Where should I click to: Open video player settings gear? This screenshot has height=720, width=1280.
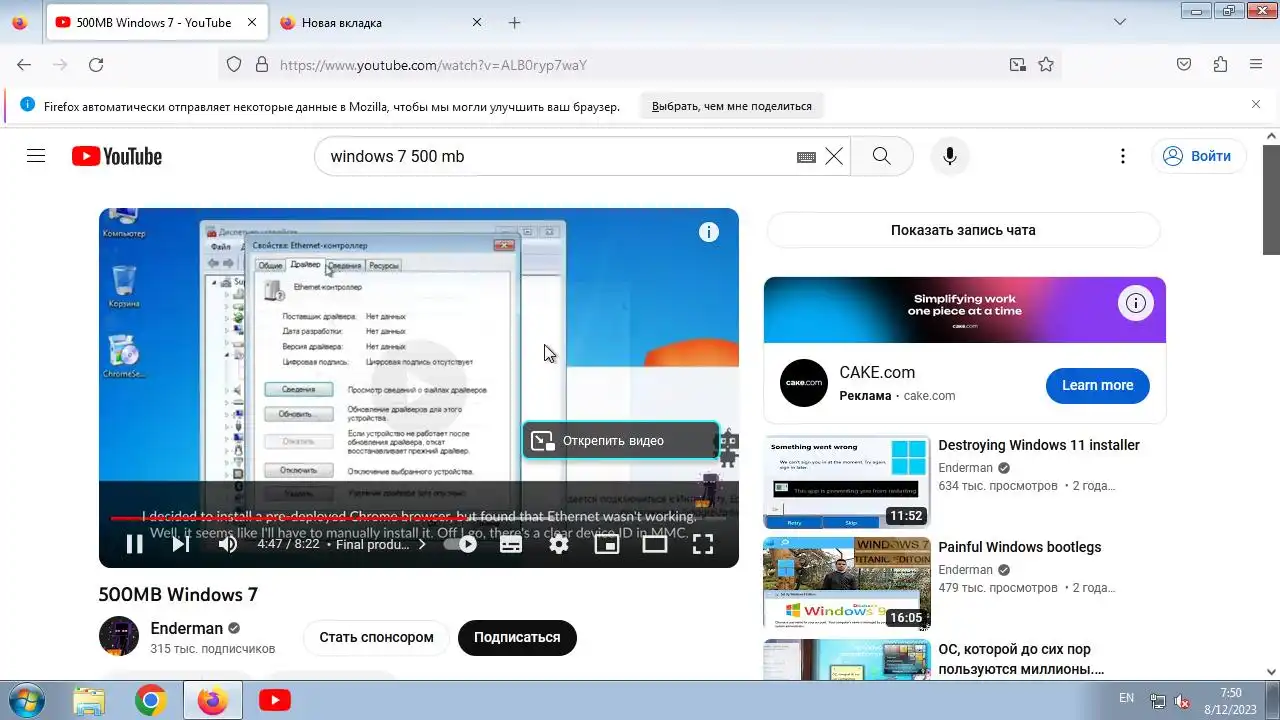pos(559,544)
